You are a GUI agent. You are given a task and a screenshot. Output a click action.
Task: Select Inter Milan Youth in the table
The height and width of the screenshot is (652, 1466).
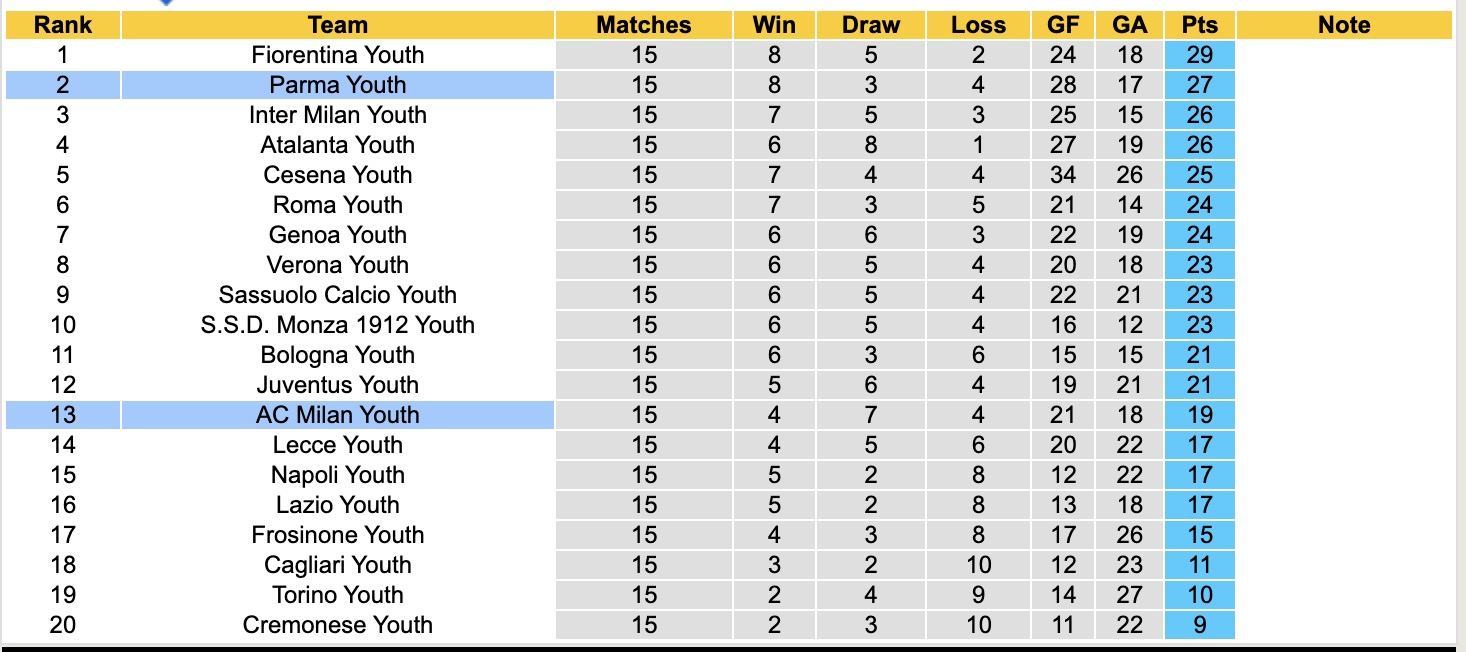338,115
